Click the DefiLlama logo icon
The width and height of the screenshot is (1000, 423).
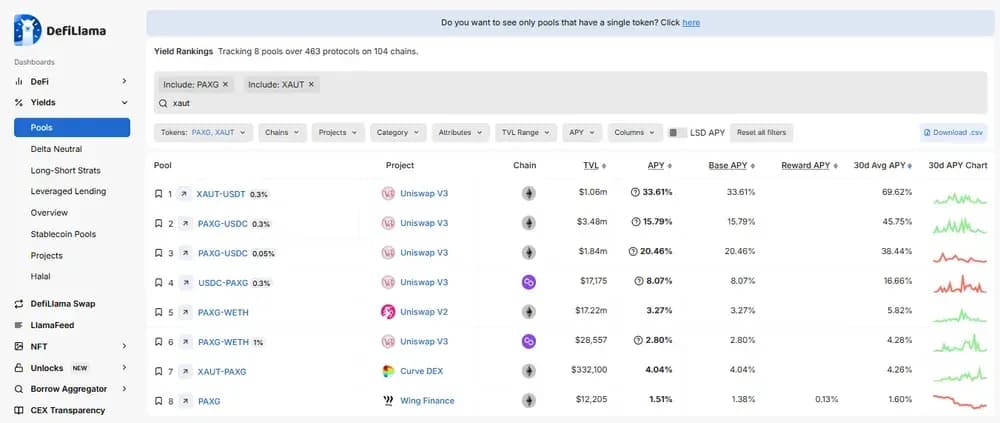pyautogui.click(x=27, y=31)
